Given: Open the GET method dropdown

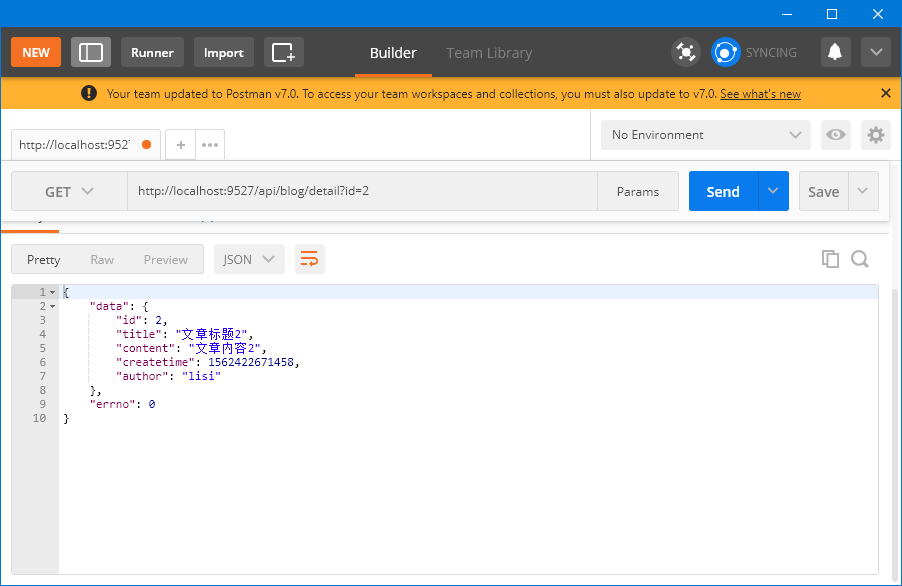Looking at the screenshot, I should coord(70,191).
